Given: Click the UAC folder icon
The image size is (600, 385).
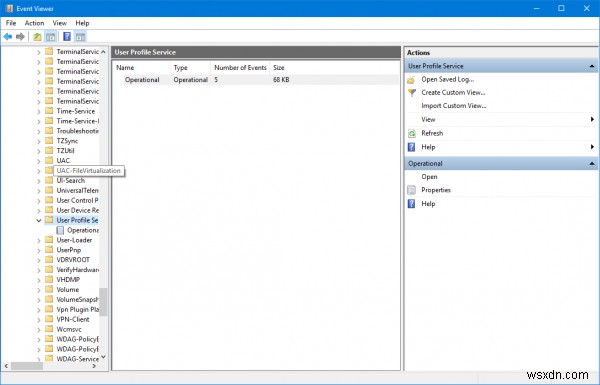Looking at the screenshot, I should 49,160.
